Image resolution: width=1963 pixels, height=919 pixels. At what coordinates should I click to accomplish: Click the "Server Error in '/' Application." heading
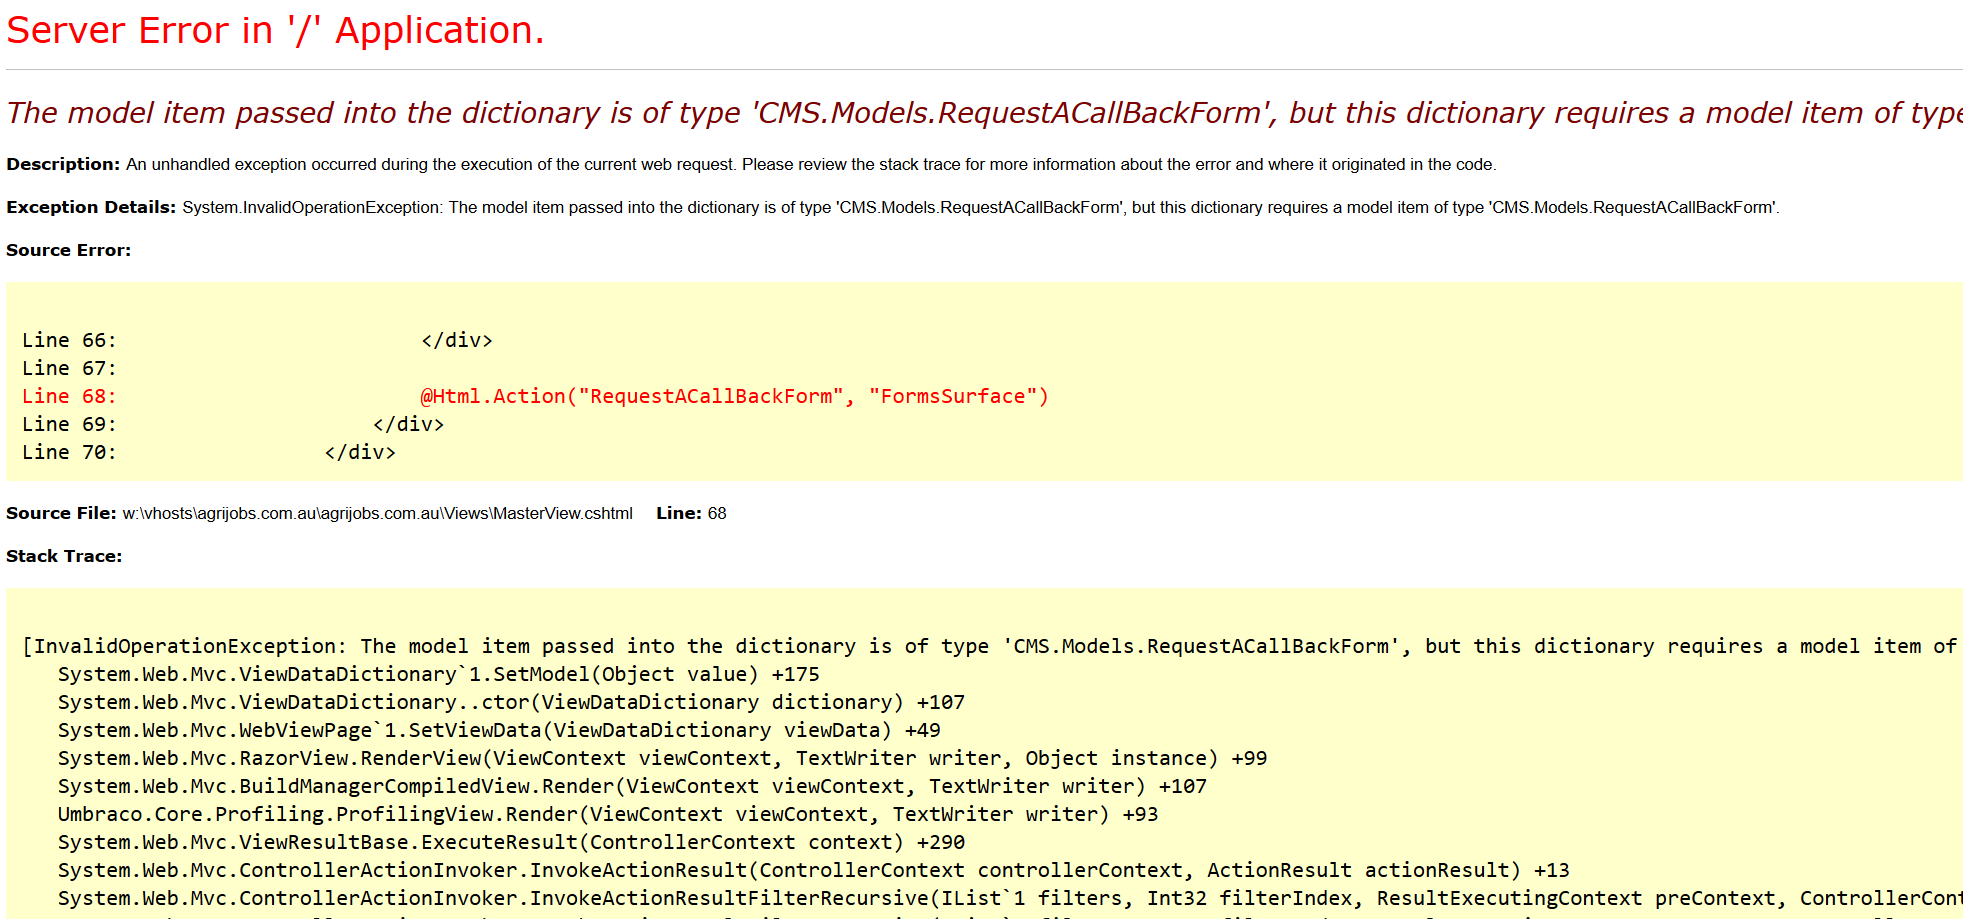point(275,31)
